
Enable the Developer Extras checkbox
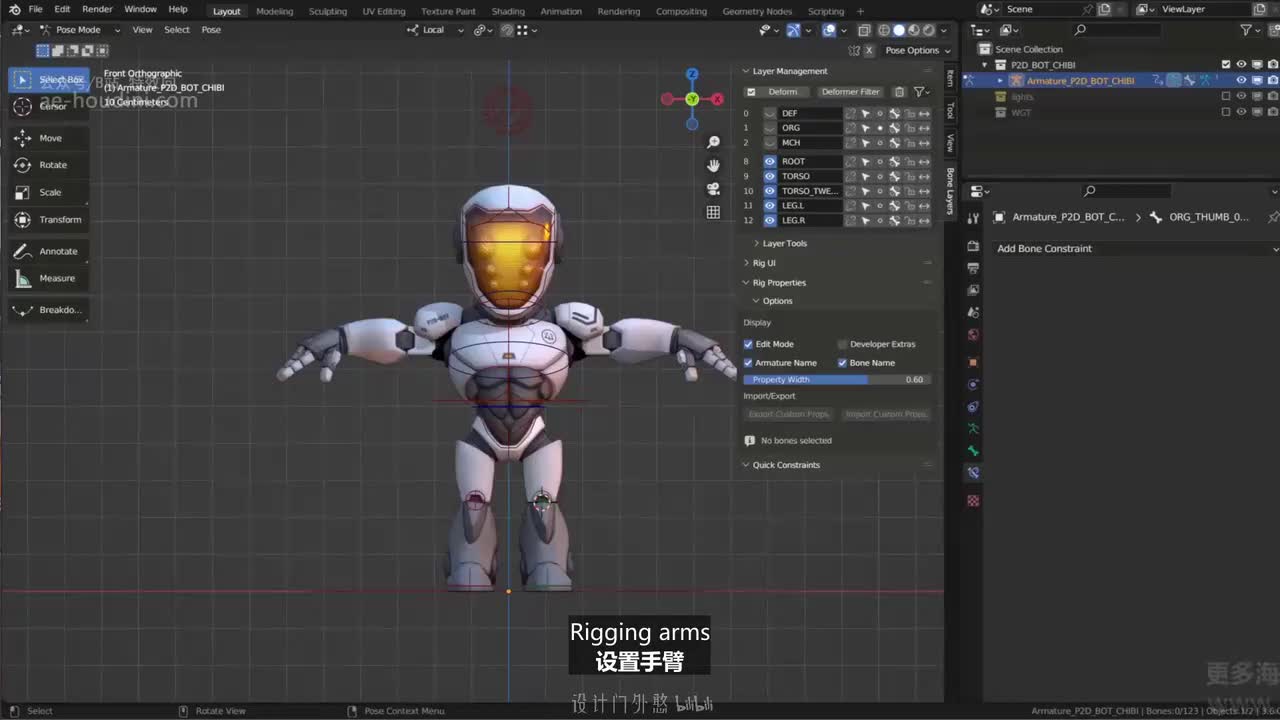[842, 344]
